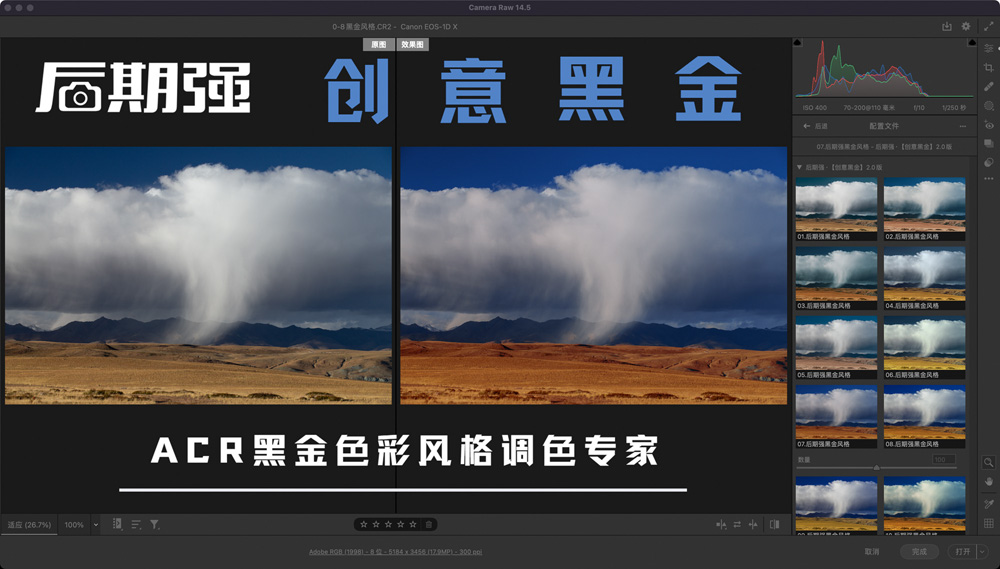Open Camera Raw preferences gear
1000x569 pixels.
966,26
